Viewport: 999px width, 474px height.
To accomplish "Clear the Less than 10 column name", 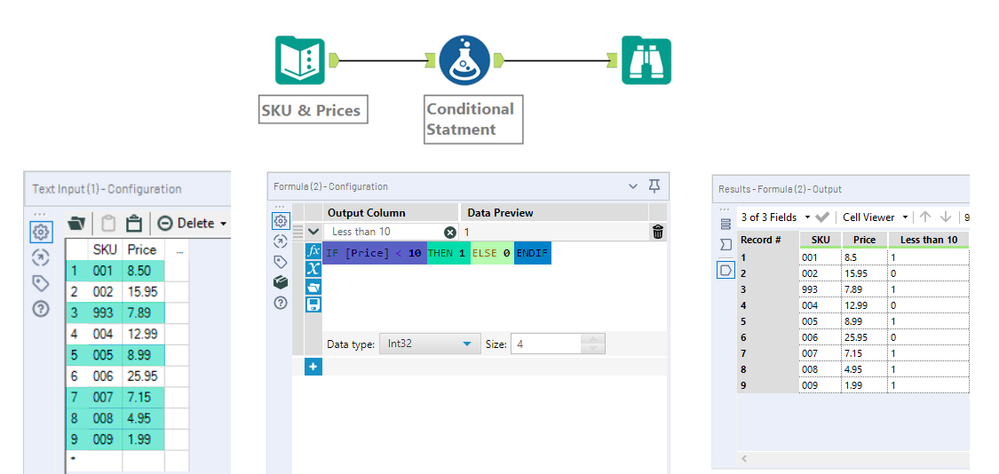I will (x=450, y=233).
